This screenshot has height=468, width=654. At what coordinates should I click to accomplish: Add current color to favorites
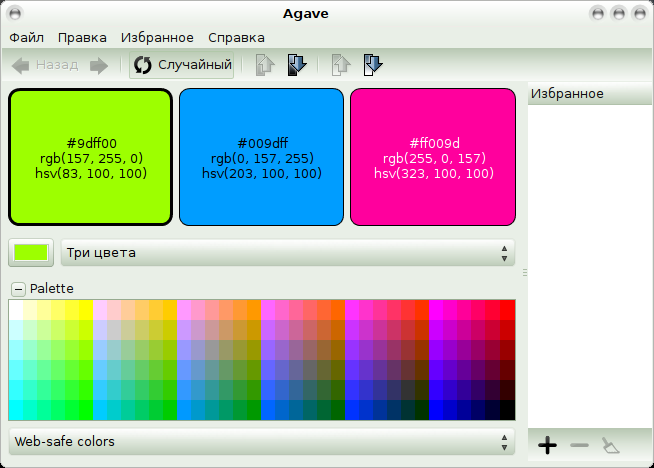(547, 445)
